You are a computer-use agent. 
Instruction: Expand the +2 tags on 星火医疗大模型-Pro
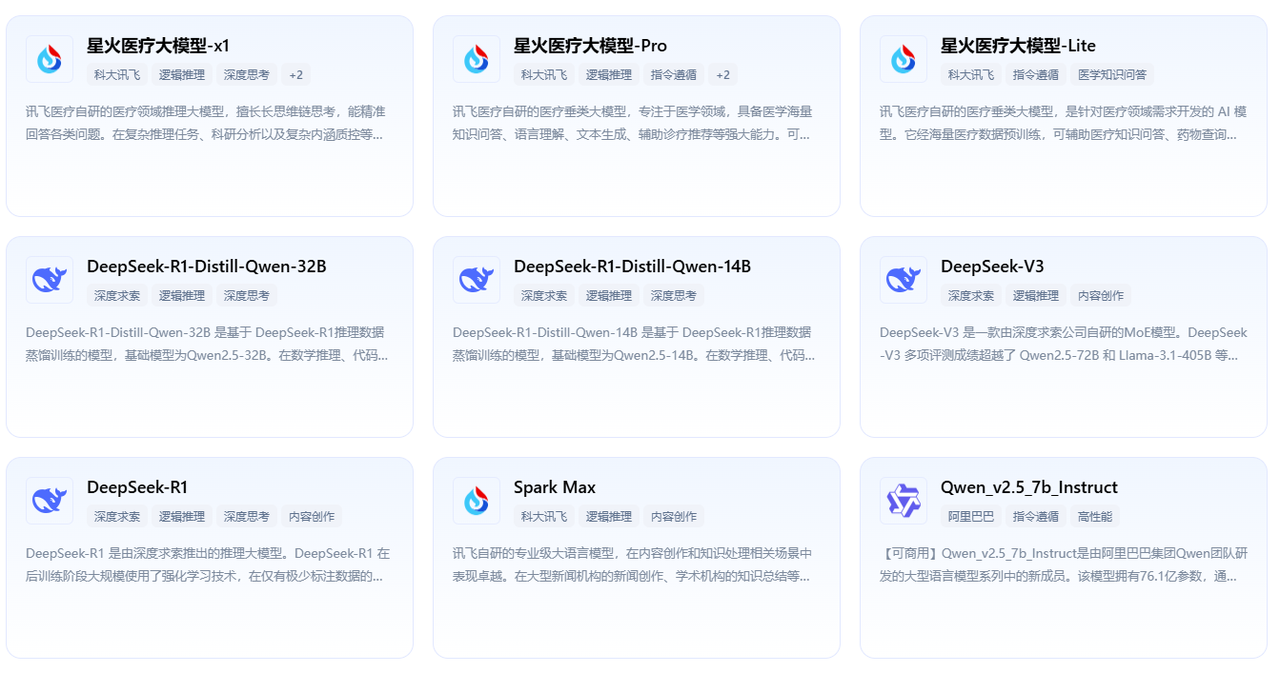[x=723, y=75]
